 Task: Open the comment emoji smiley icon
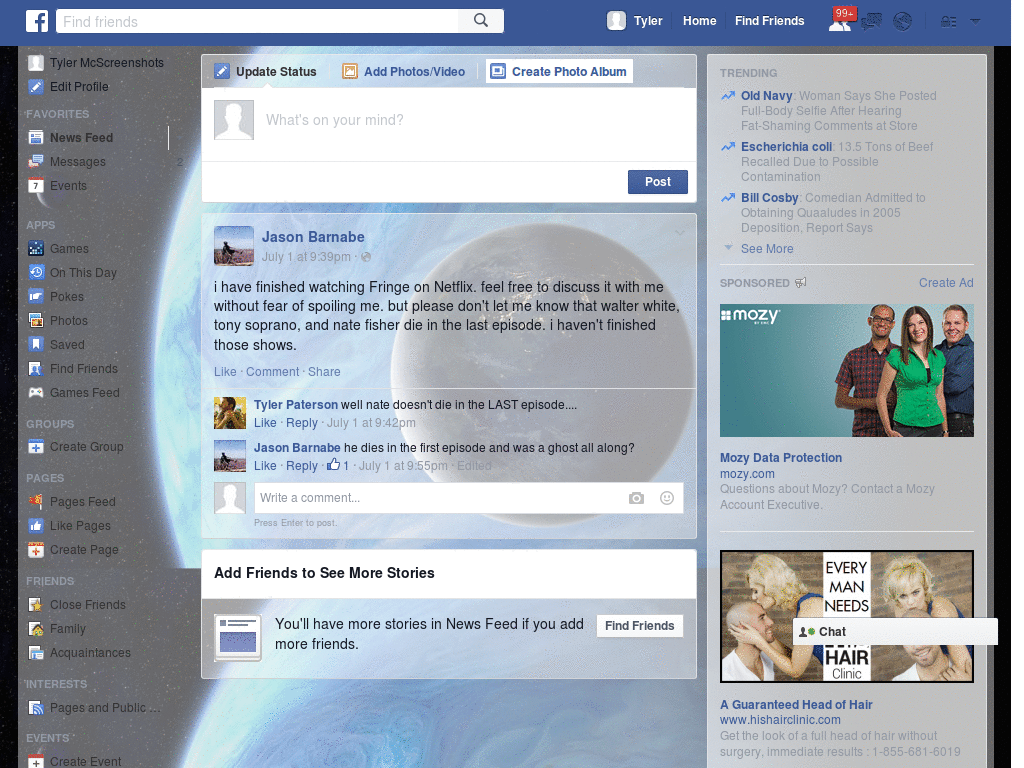click(667, 498)
